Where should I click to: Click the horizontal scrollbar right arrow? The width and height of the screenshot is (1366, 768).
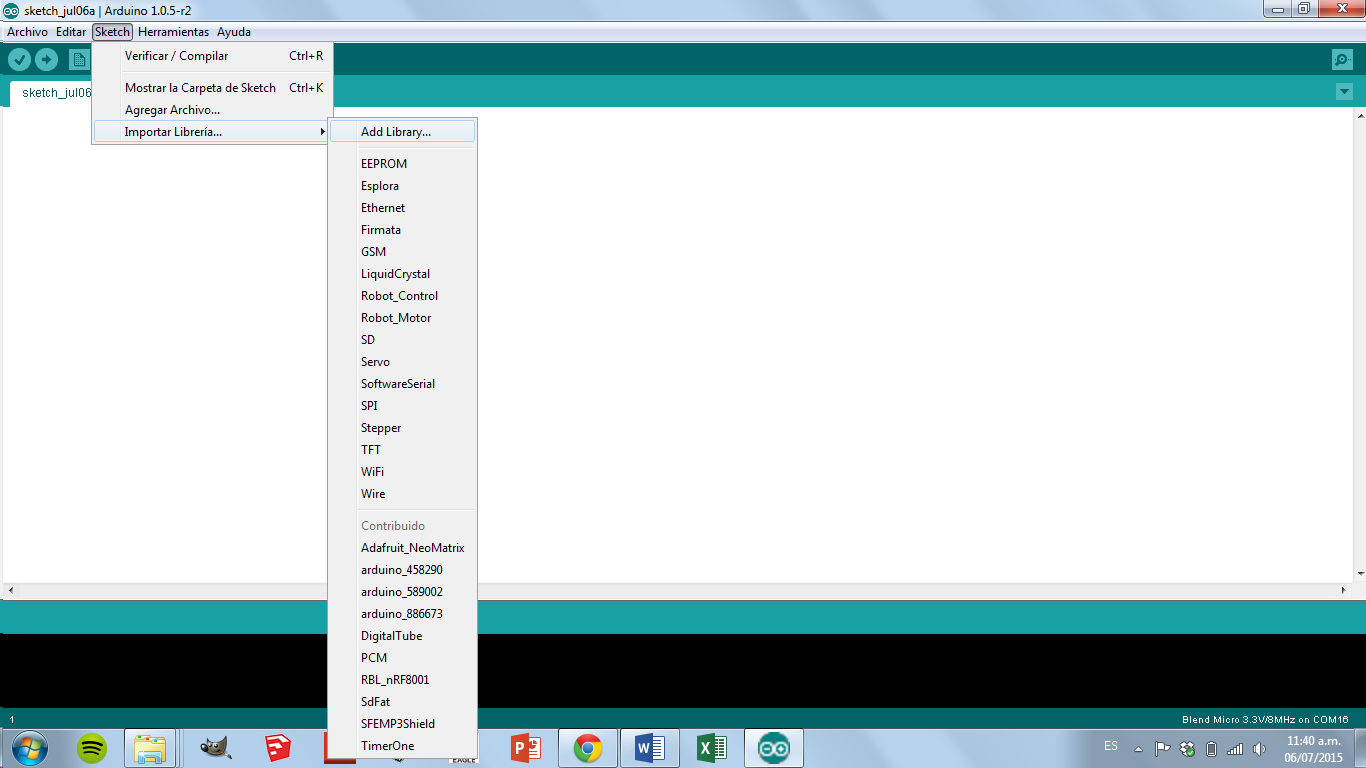1343,591
